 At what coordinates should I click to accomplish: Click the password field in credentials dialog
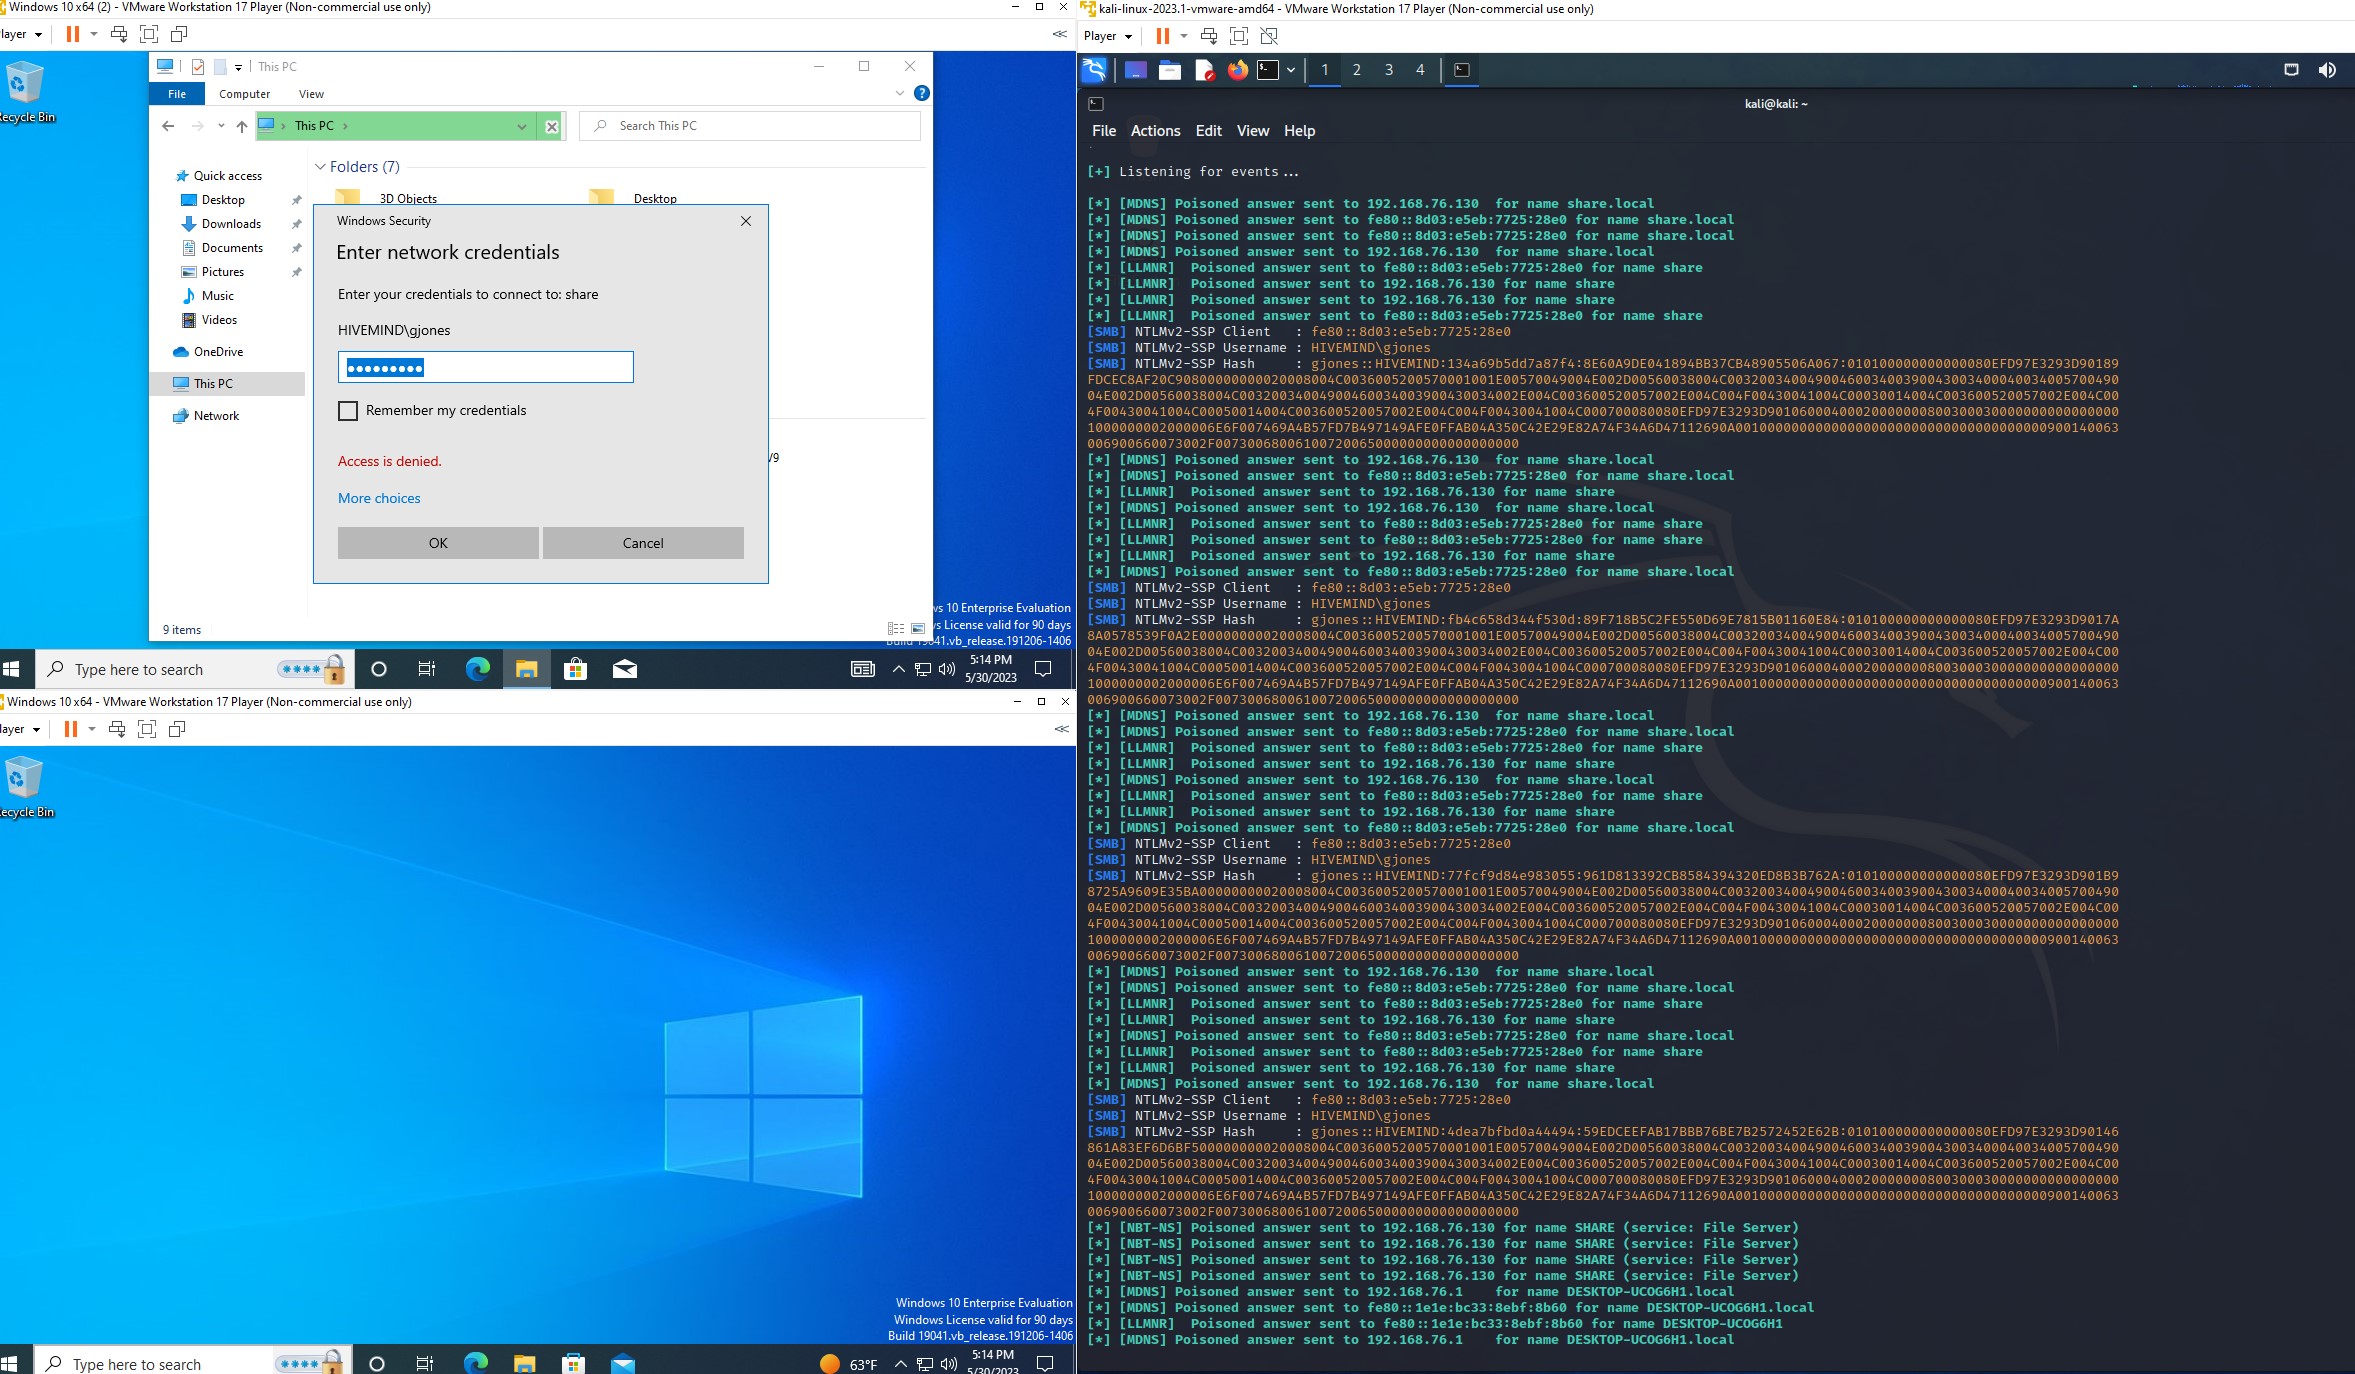(x=485, y=367)
